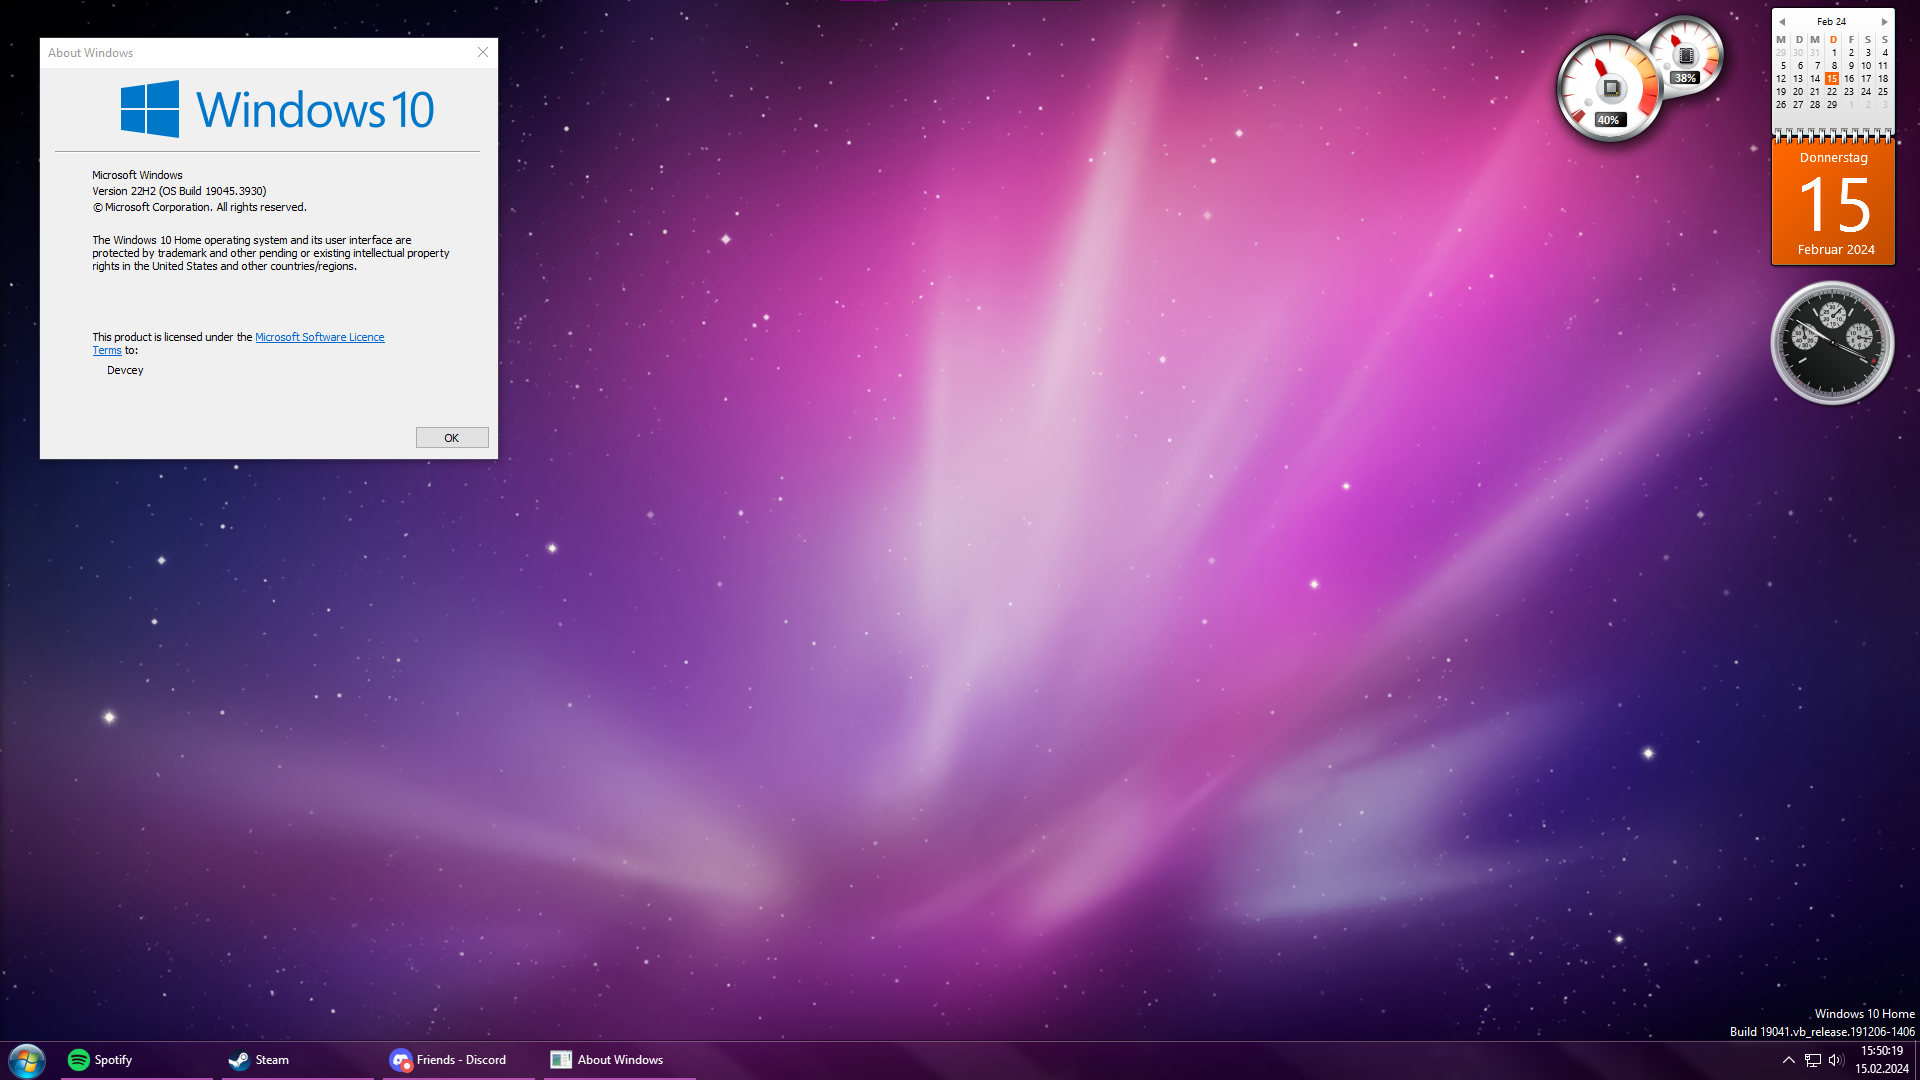Click the Show desktop strip at the taskbar end
This screenshot has height=1080, width=1920.
[x=1916, y=1060]
